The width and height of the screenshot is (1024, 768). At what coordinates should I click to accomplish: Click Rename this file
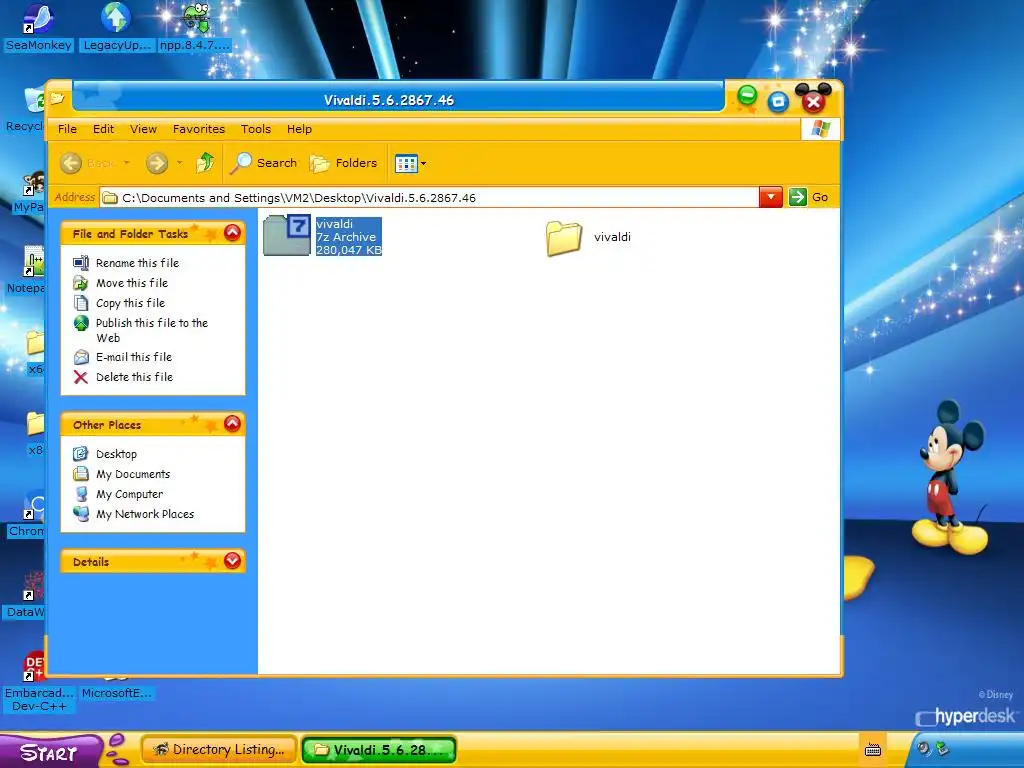(x=137, y=263)
